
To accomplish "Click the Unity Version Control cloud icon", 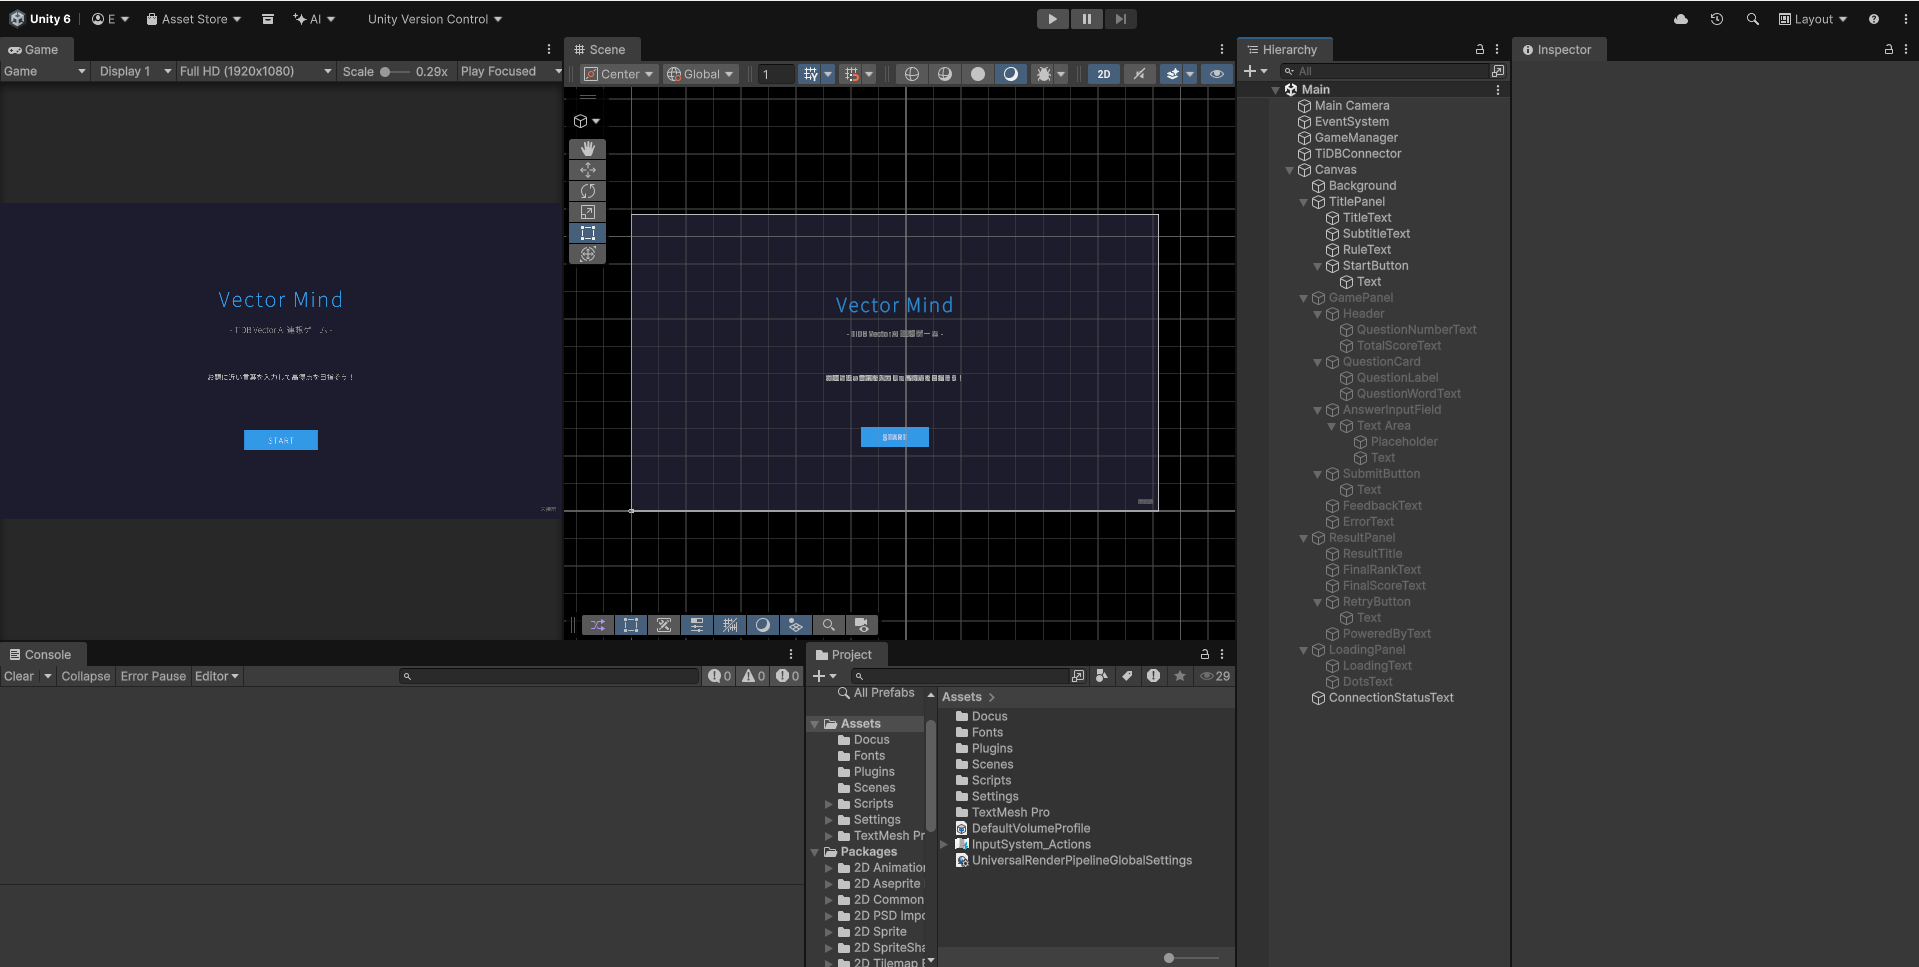I will 1680,19.
